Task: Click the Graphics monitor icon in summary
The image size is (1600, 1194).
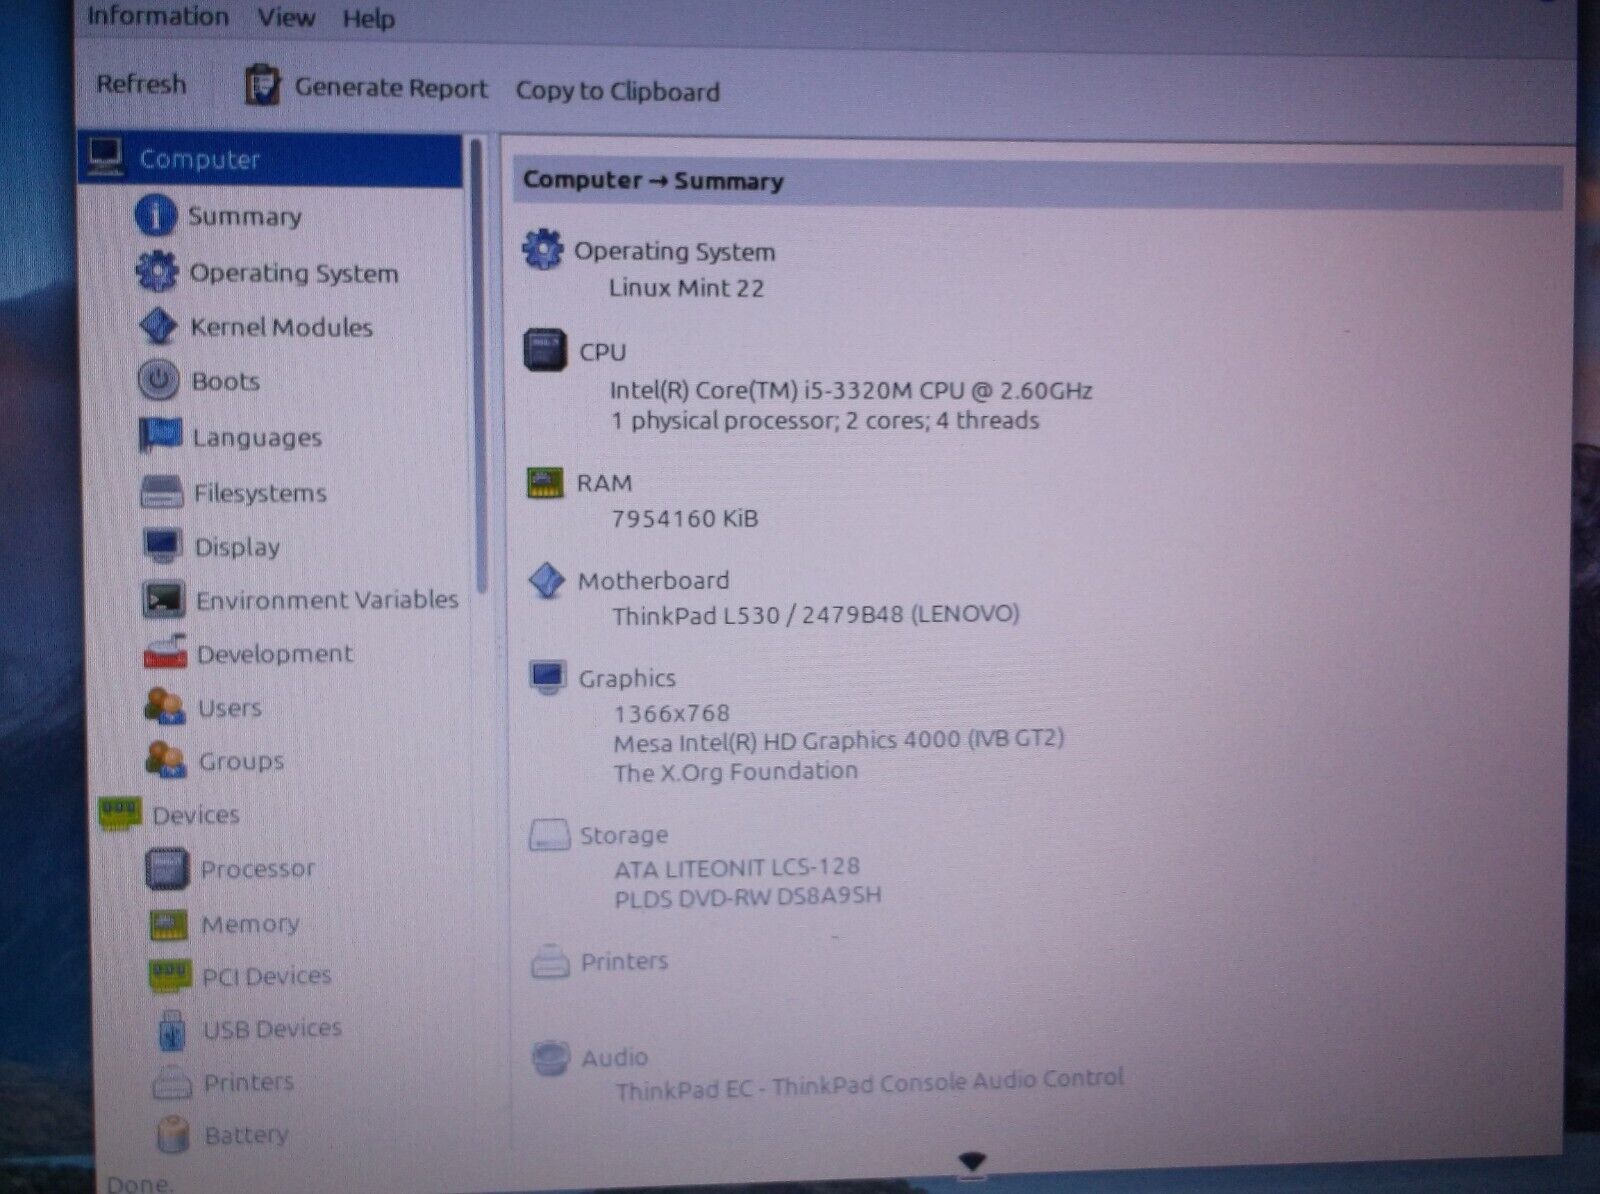Action: (x=548, y=677)
